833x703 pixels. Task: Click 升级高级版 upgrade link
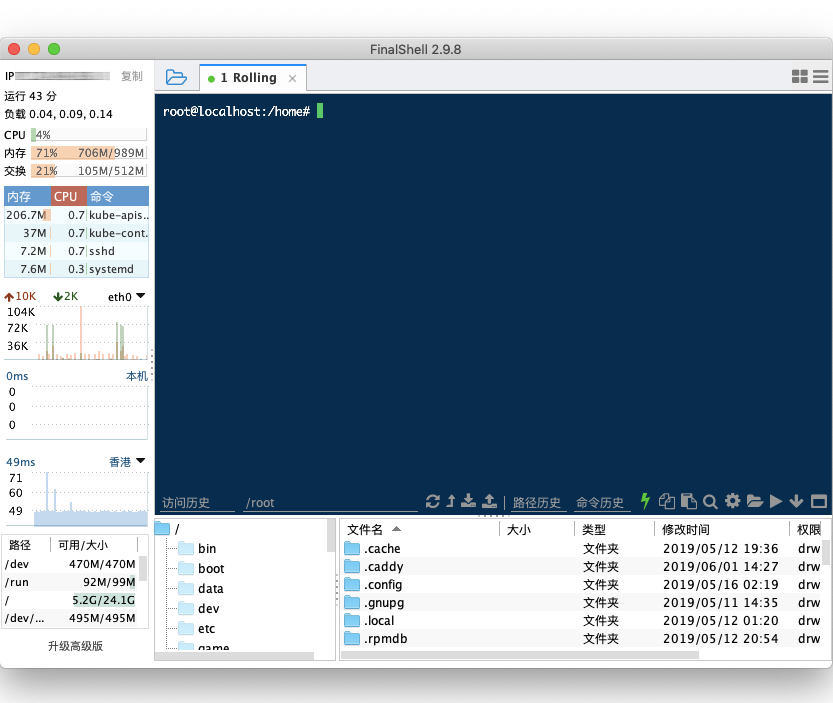(75, 646)
